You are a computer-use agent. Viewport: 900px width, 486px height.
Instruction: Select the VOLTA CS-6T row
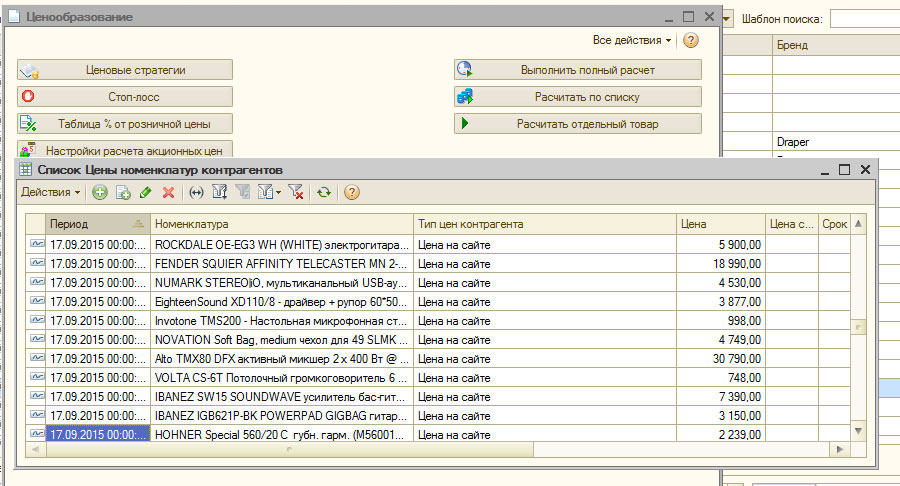(x=437, y=378)
